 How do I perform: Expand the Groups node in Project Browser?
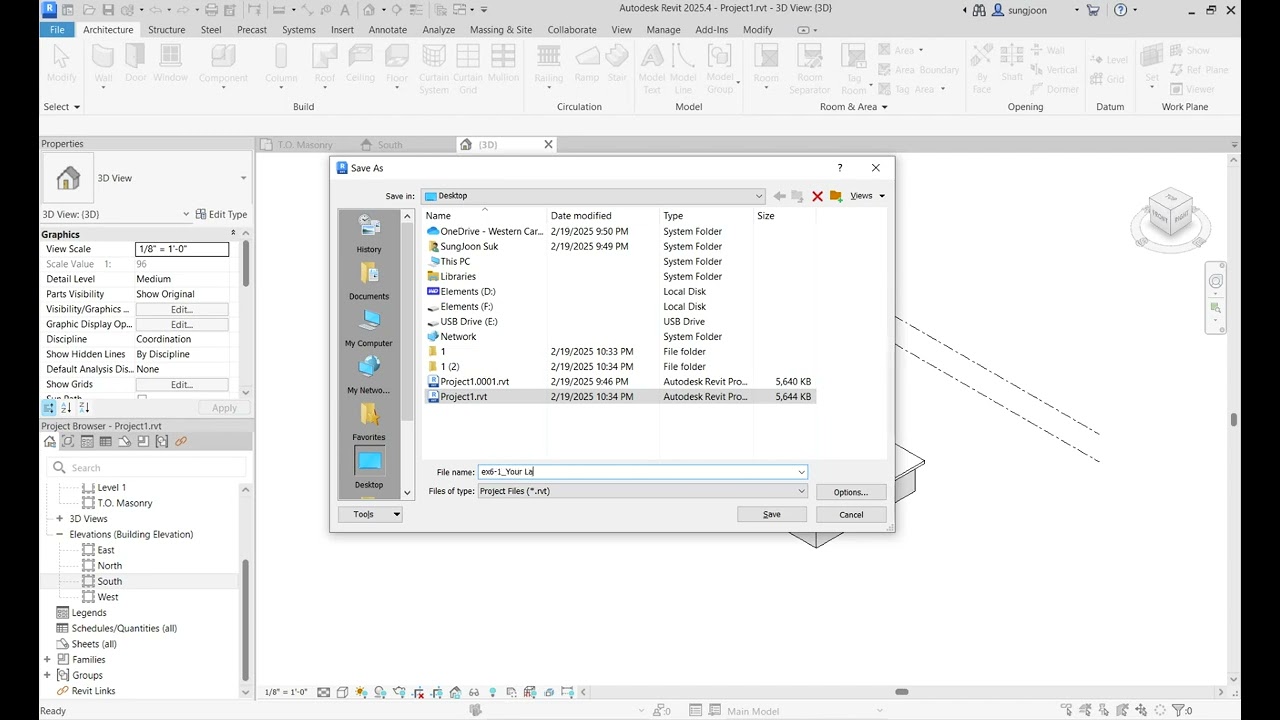coord(47,675)
